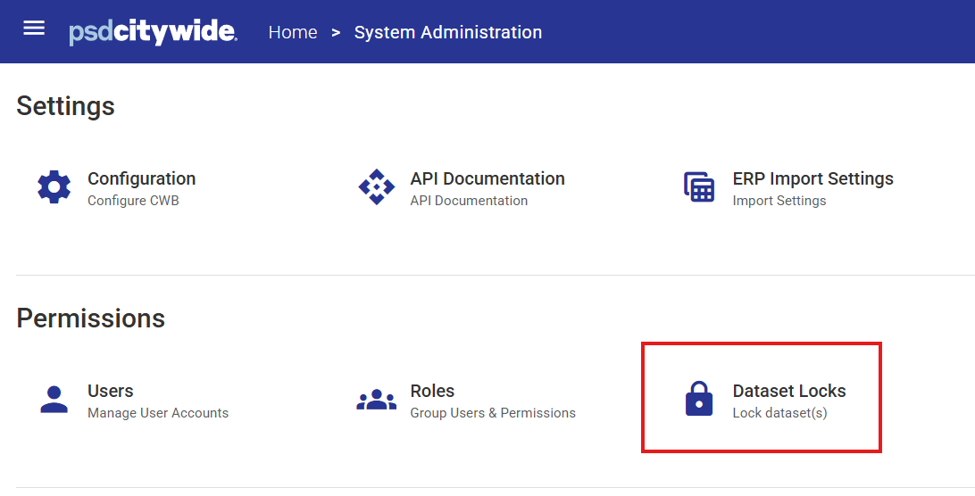
Task: Click 'Configure CWB' subtitle text
Action: pos(133,201)
